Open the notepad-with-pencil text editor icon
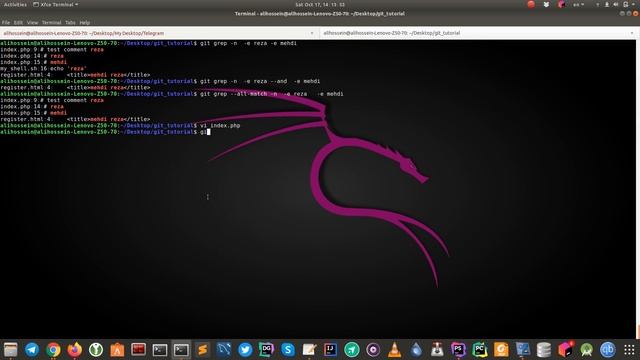The height and width of the screenshot is (360, 640). click(309, 350)
